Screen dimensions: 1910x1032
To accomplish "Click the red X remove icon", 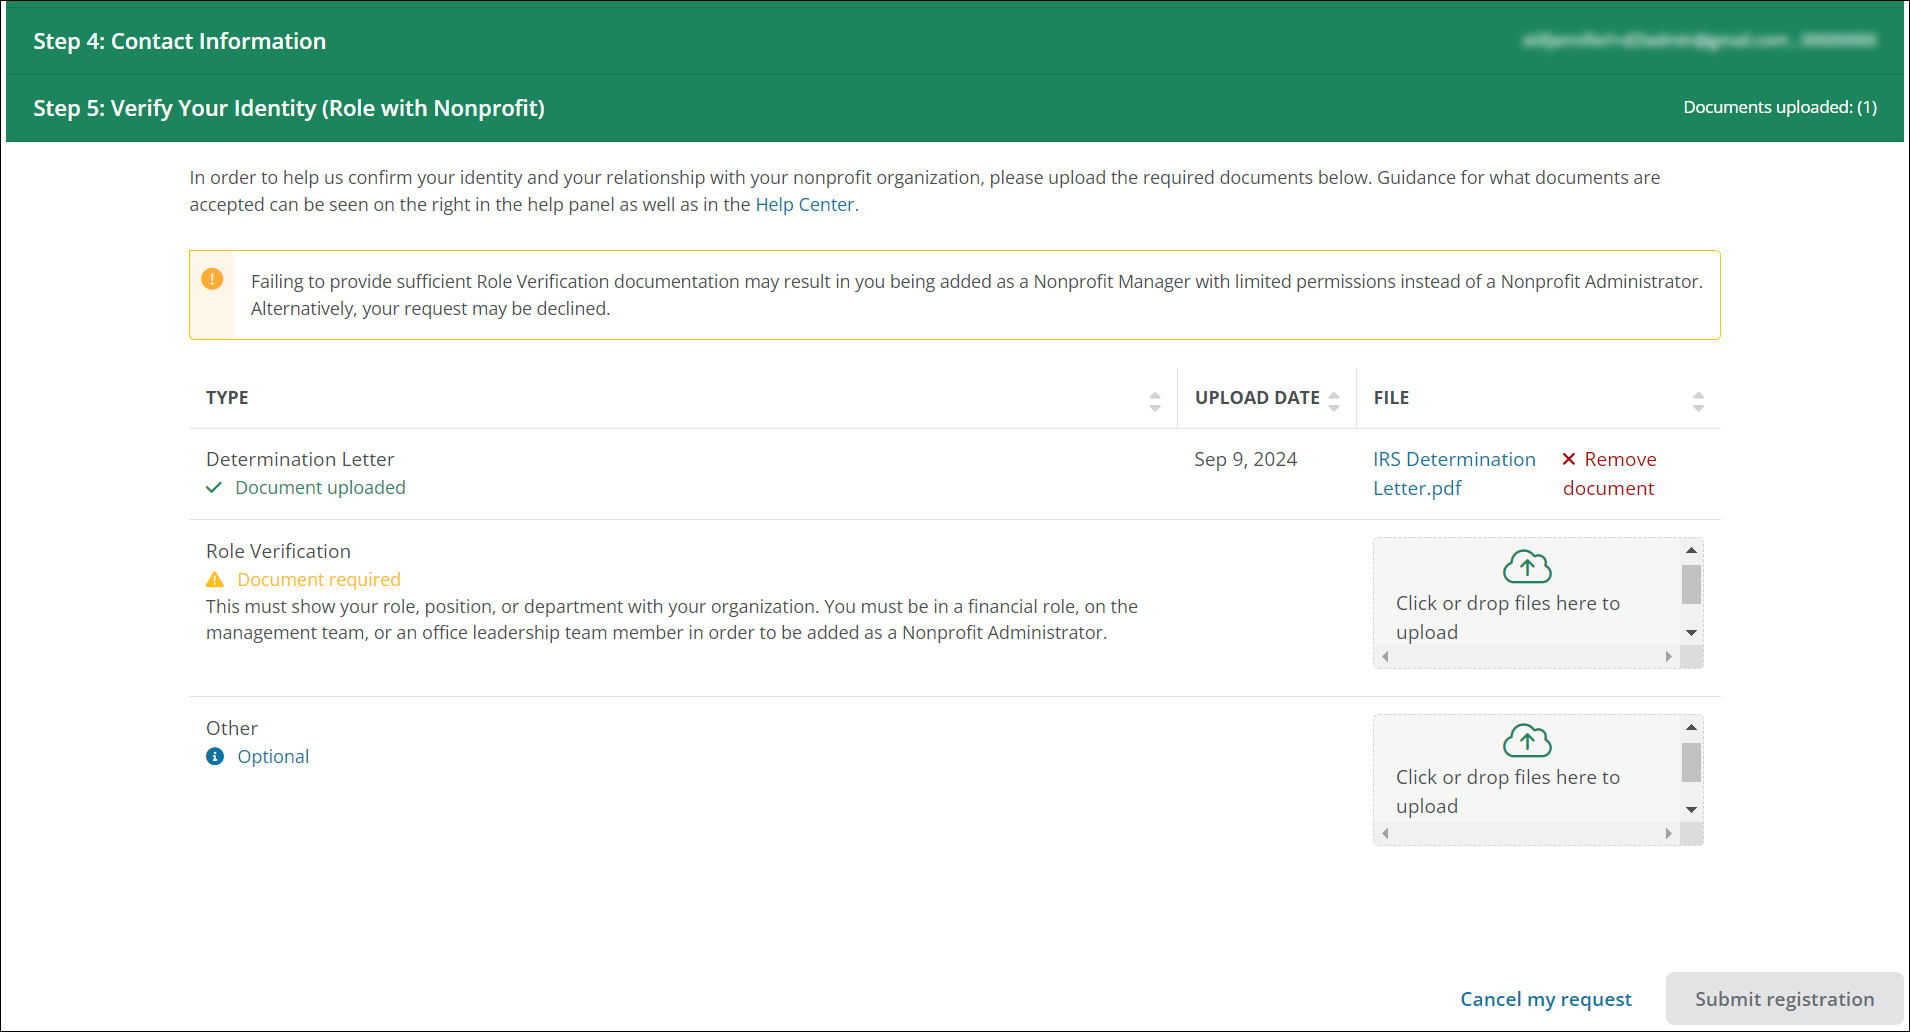I will point(1569,459).
